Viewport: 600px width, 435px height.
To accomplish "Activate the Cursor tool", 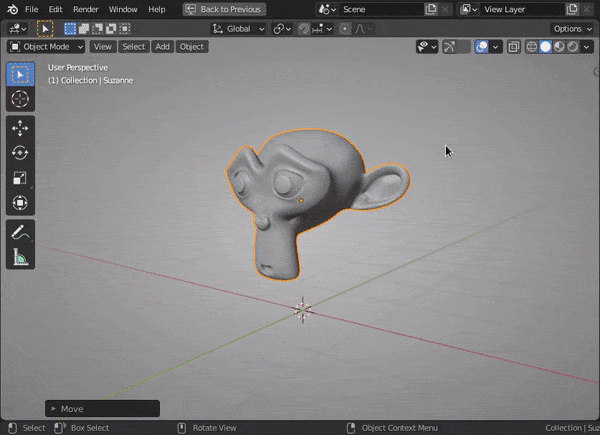I will [x=20, y=99].
